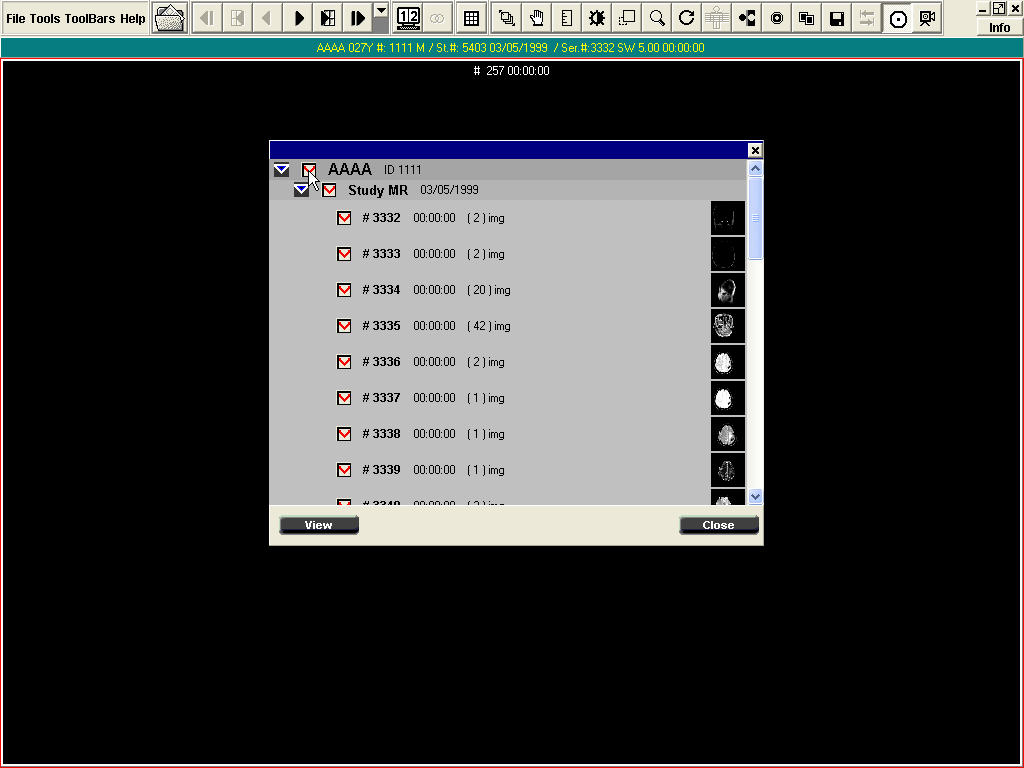Viewport: 1024px width, 768px height.
Task: Click the video camera cine icon
Action: (927, 18)
